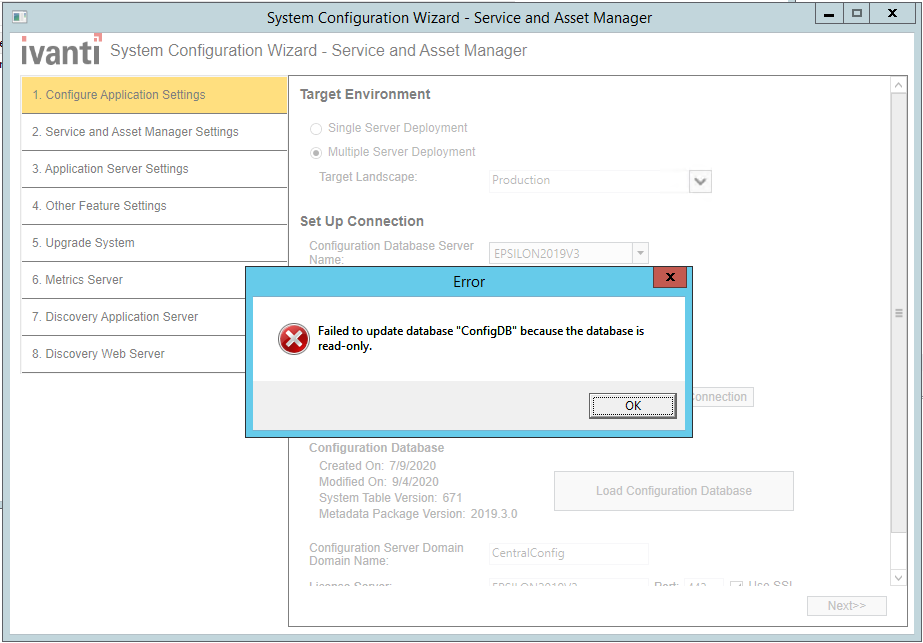Open the Target Landscape dropdown

pos(700,181)
